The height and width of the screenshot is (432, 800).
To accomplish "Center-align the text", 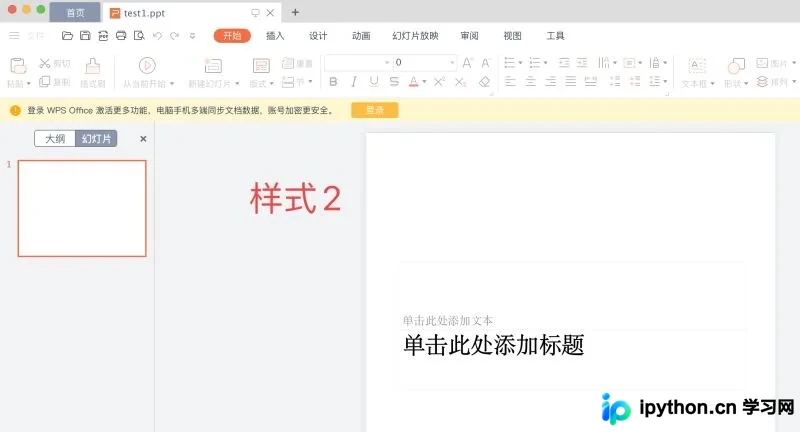I will 531,81.
